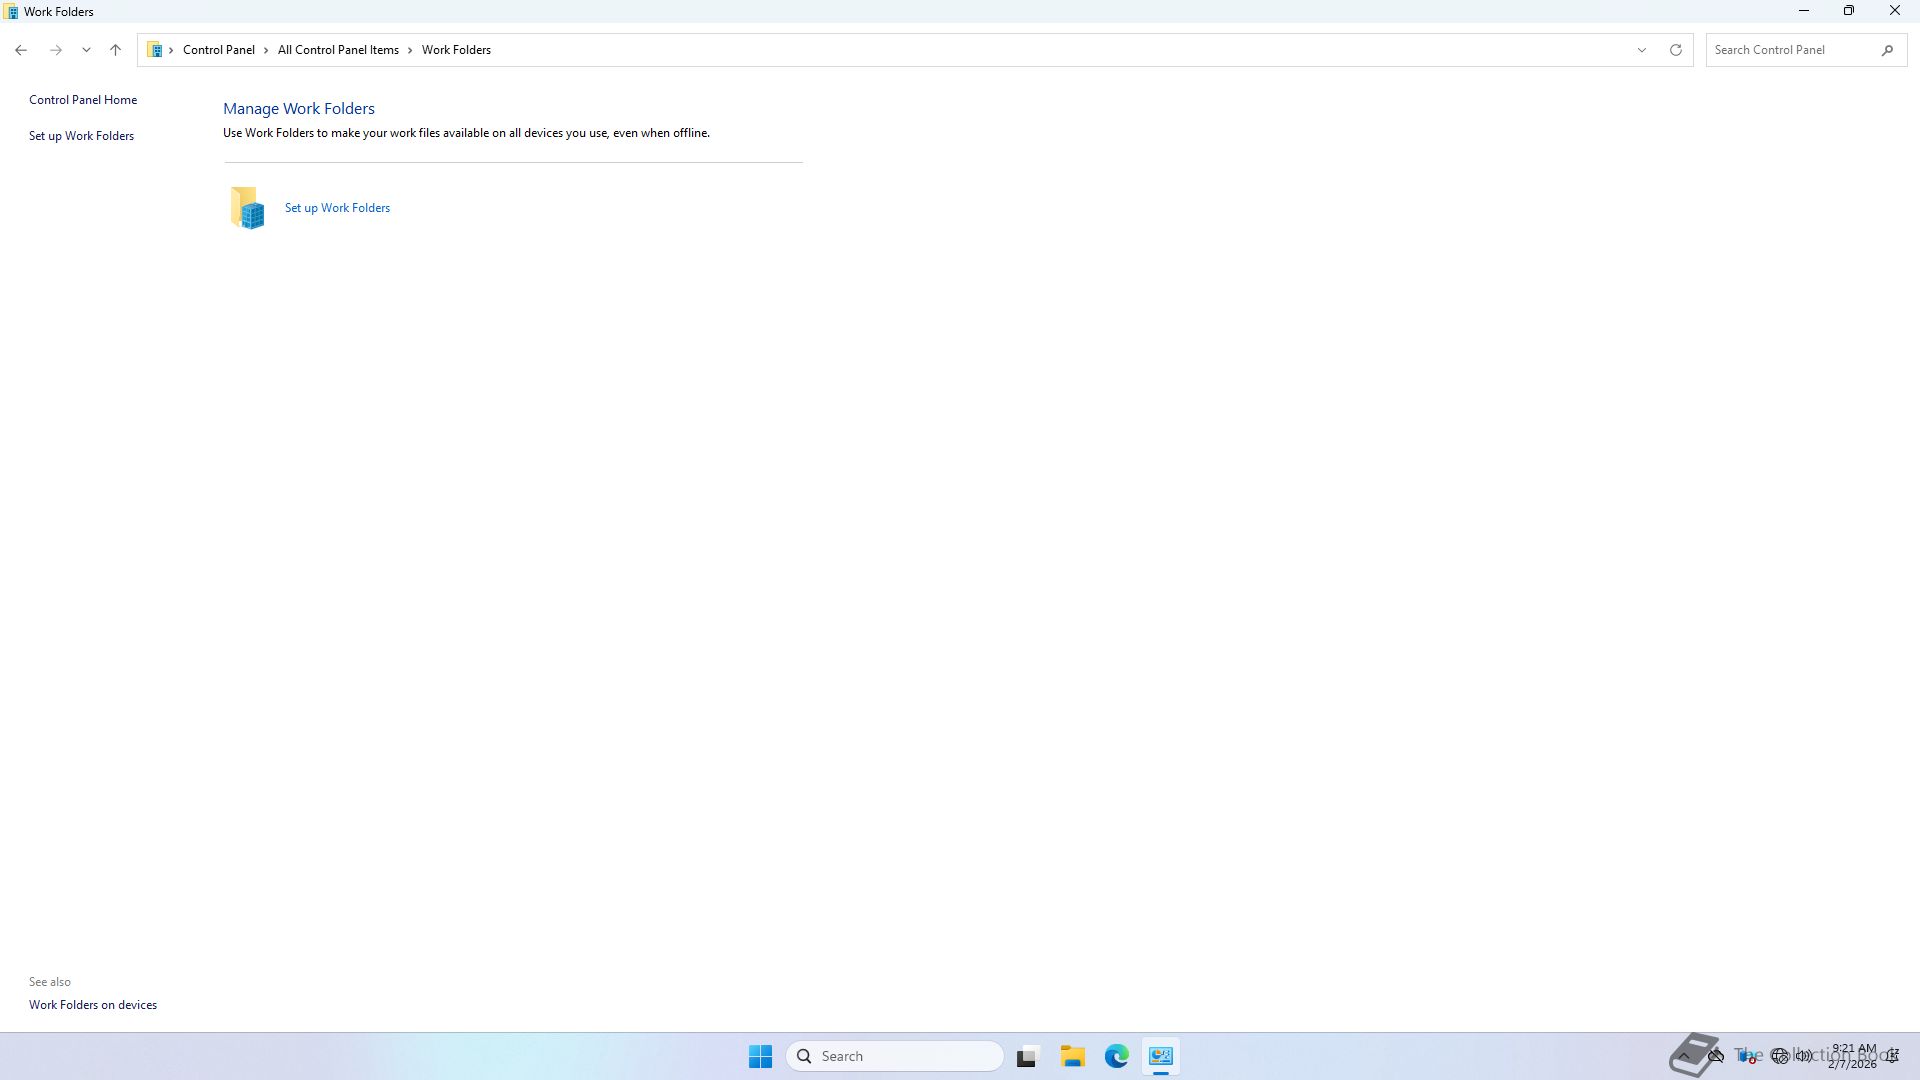
Task: Click the main Set up Work Folders link
Action: pyautogui.click(x=337, y=208)
